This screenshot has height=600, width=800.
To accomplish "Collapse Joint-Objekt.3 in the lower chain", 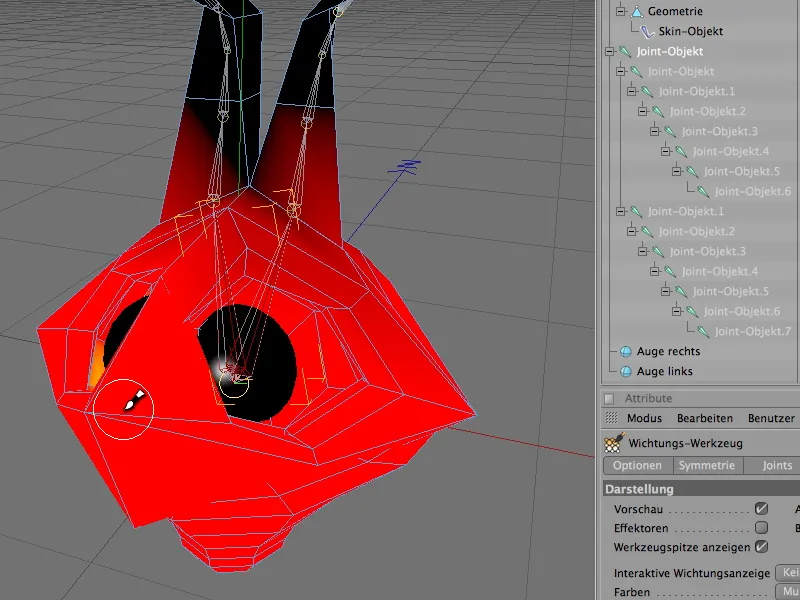I will 643,252.
